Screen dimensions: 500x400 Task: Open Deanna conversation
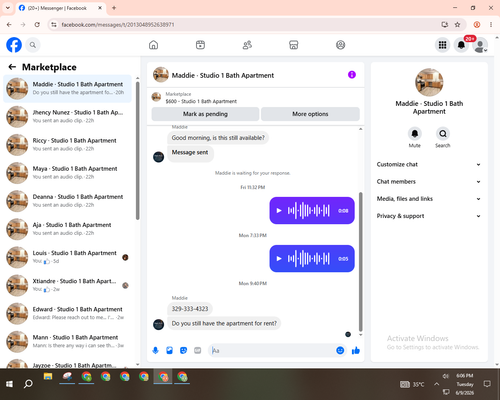[67, 201]
